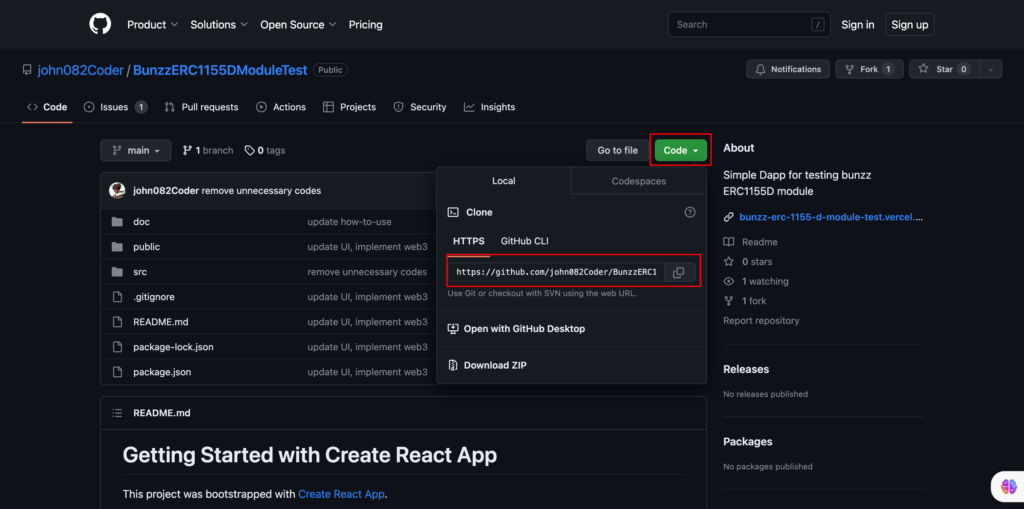1024x509 pixels.
Task: Open src row 'remove unnecessary codes' commit
Action: tap(367, 272)
